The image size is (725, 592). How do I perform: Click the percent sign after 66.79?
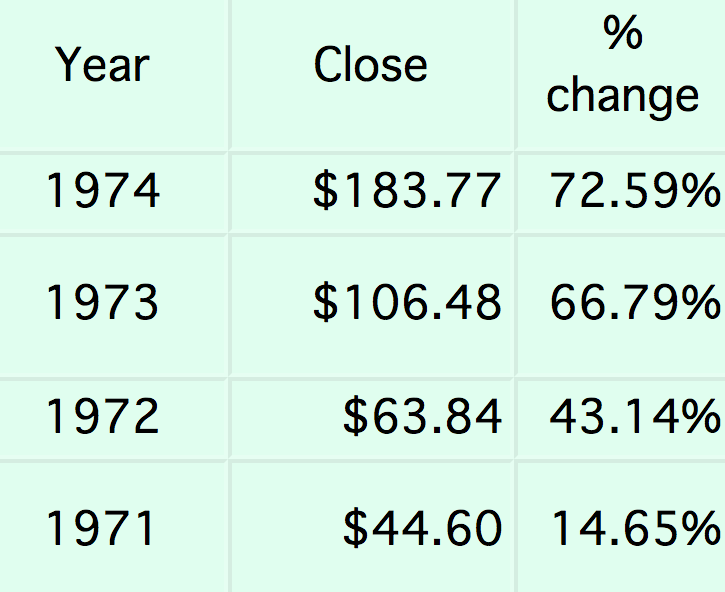coord(701,302)
